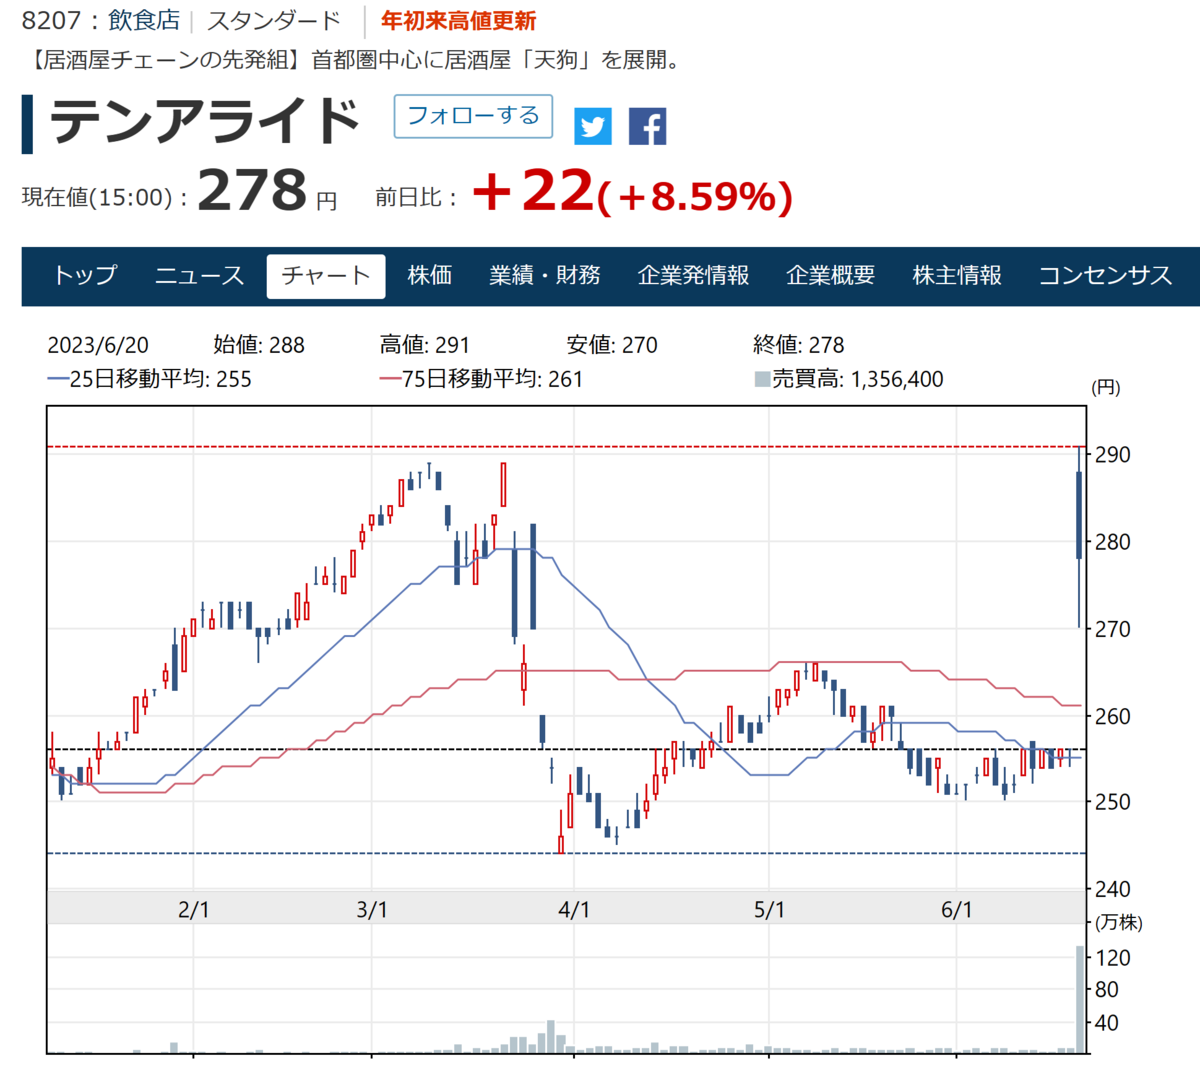This screenshot has width=1200, height=1074.
Task: Click the 終値: 278 value
Action: 798,345
